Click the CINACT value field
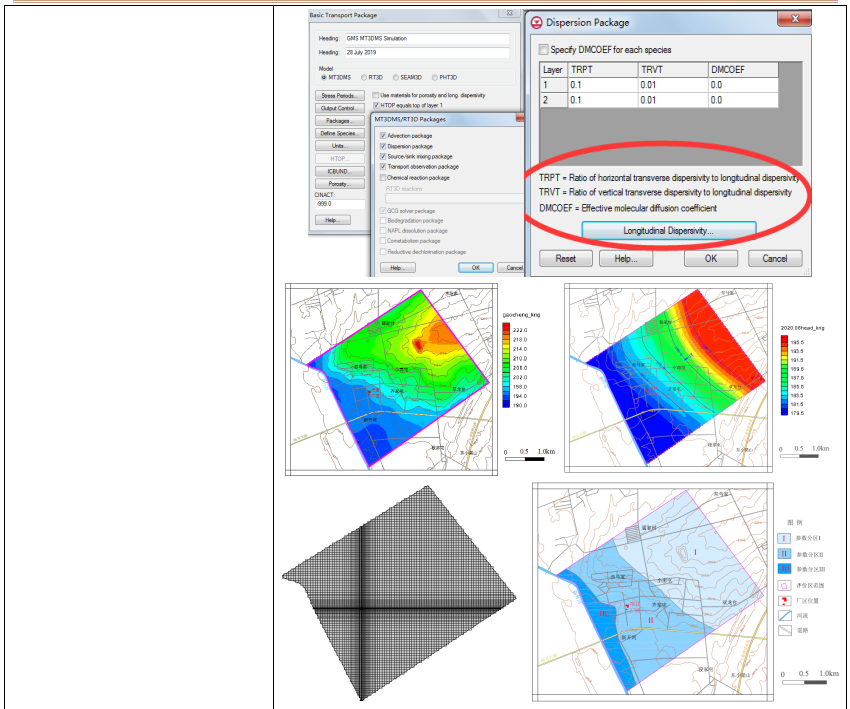The image size is (850, 709). [x=338, y=202]
